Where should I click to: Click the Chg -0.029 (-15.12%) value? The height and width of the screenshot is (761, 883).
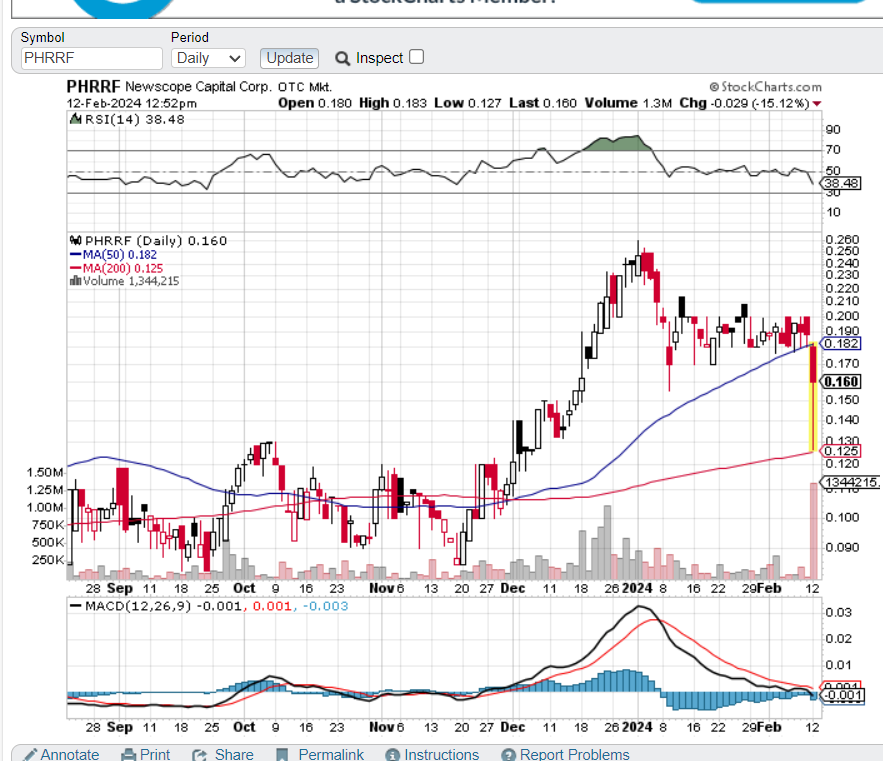pos(744,103)
